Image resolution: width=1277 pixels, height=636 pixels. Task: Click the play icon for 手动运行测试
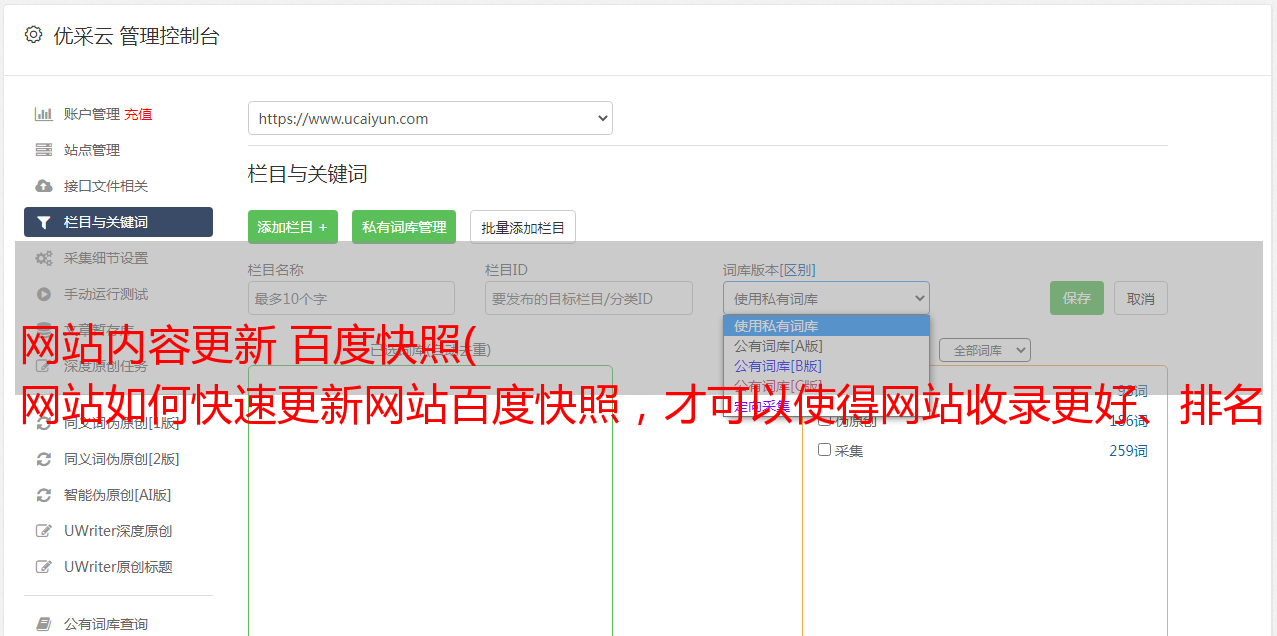tap(43, 294)
